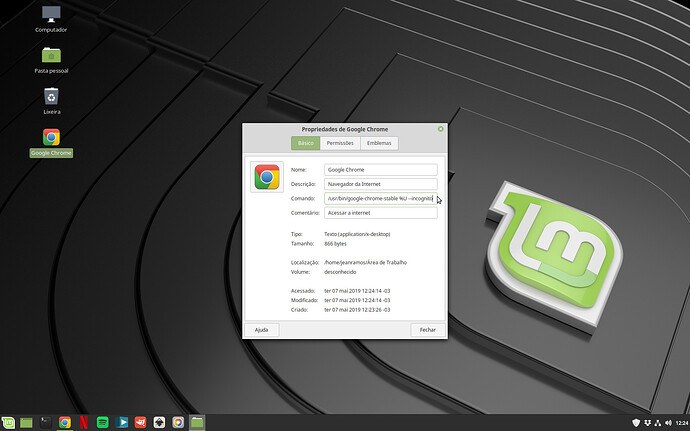Click the Chrome icon button in the properties dialog
The image size is (690, 431).
267,177
